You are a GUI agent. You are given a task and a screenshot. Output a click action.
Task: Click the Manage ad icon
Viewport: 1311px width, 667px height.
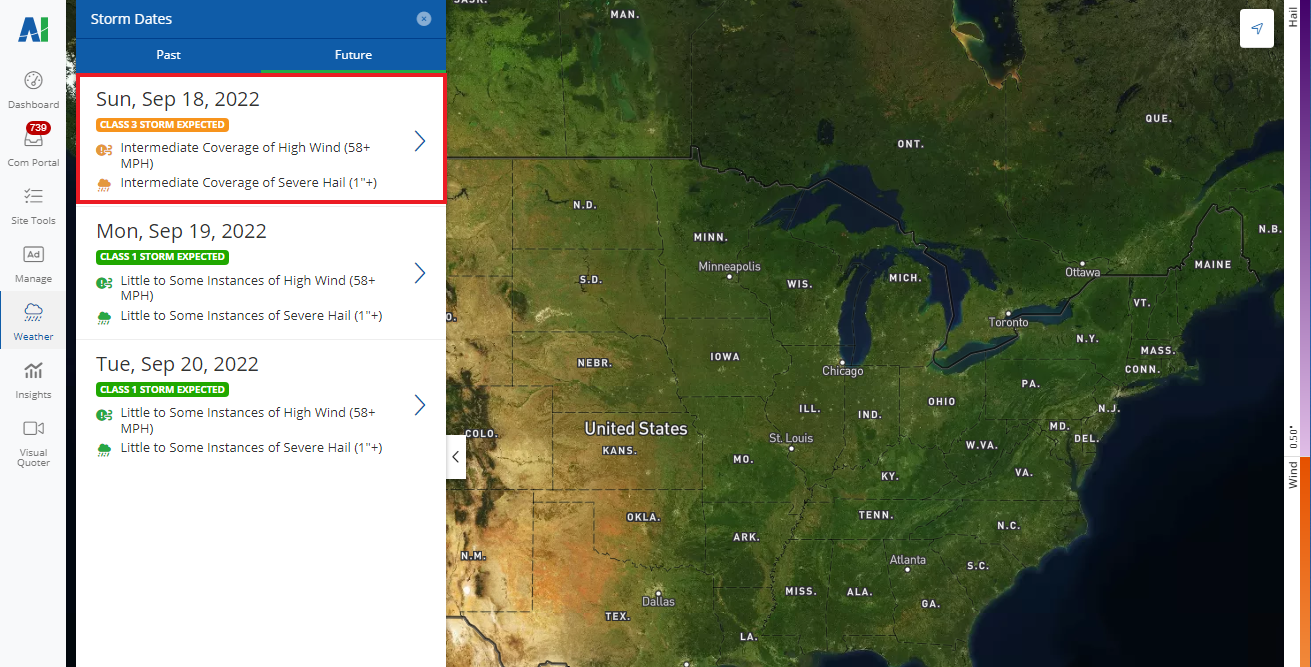click(x=33, y=255)
